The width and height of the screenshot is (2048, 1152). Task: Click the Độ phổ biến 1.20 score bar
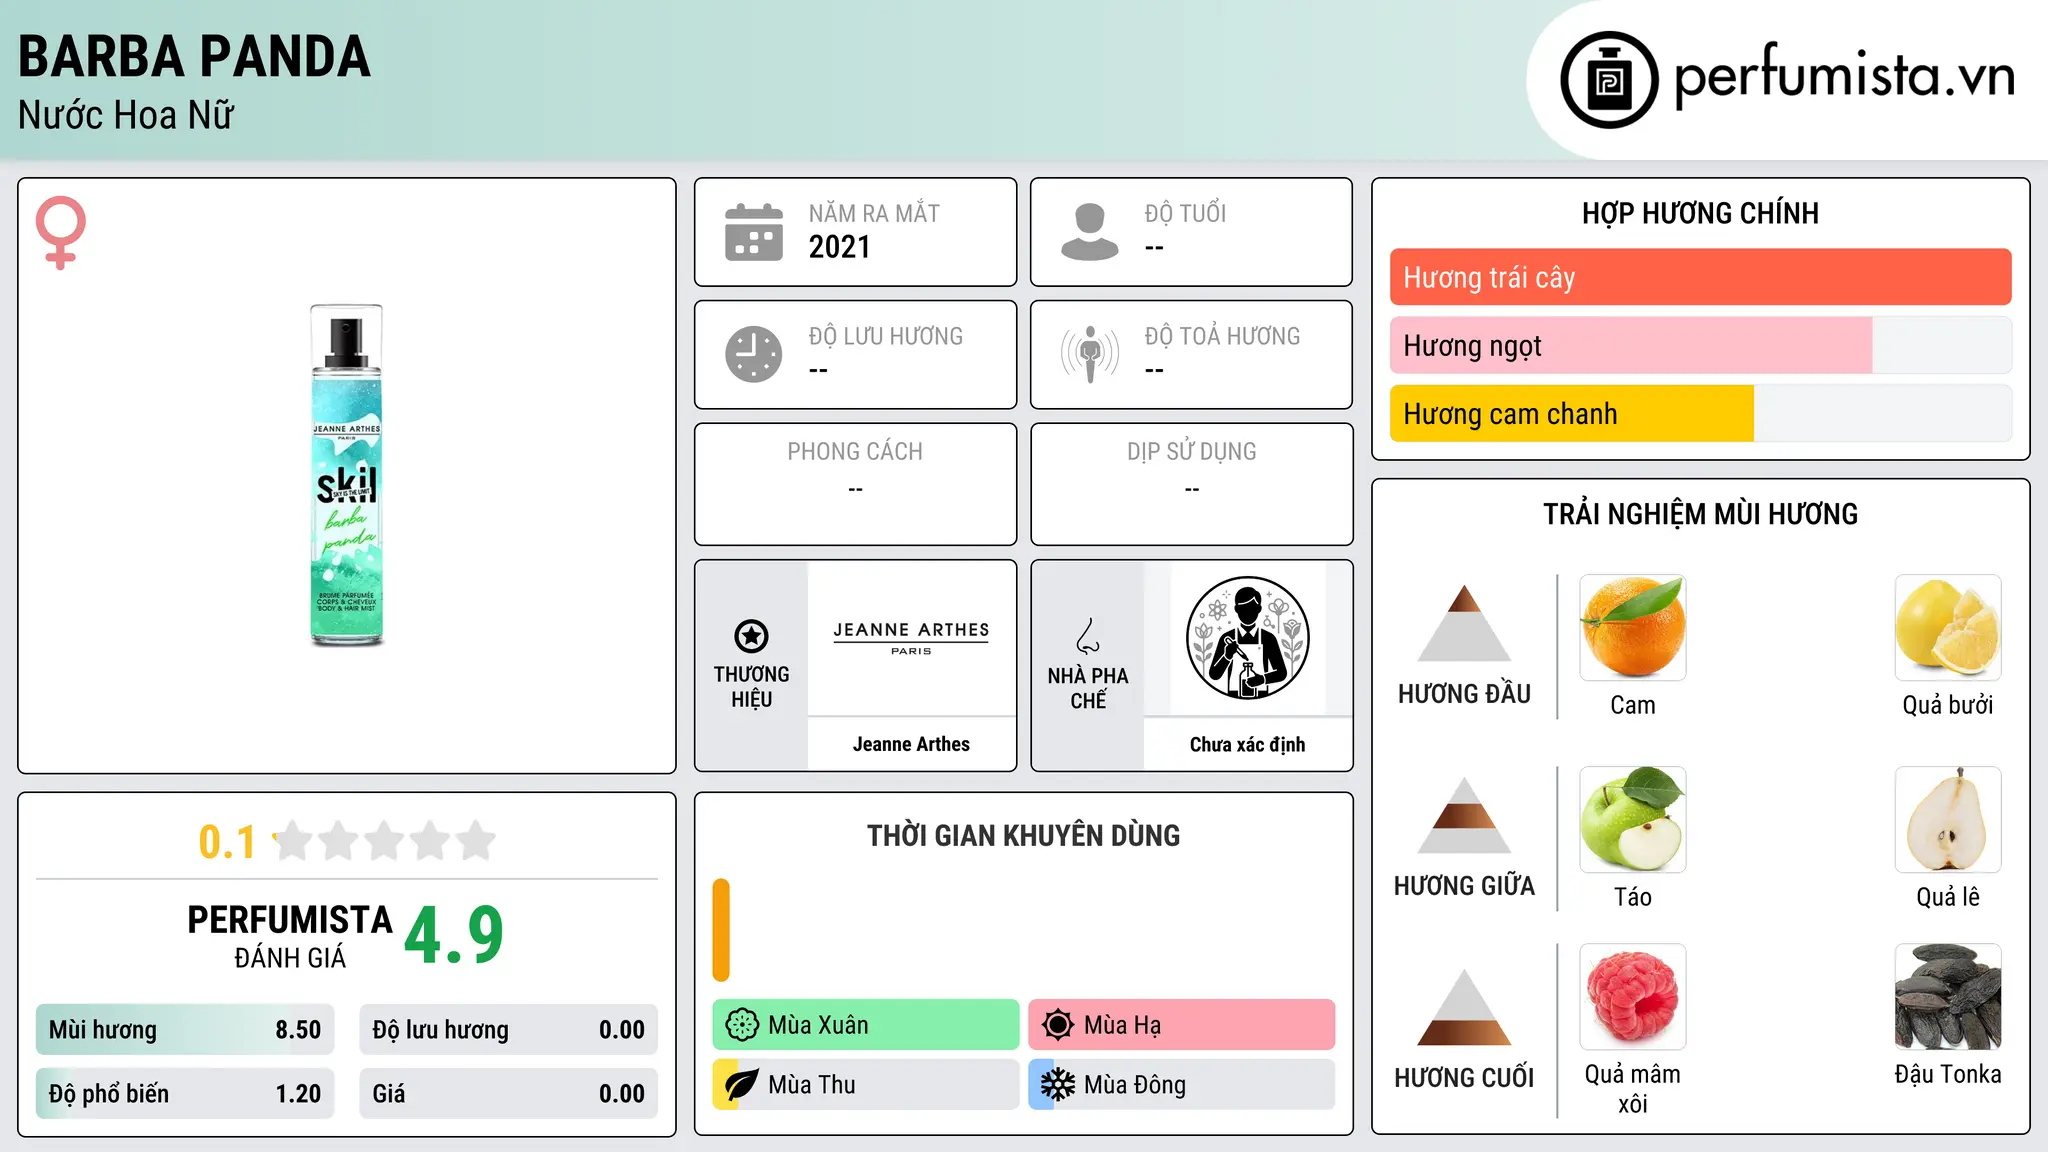(x=185, y=1094)
